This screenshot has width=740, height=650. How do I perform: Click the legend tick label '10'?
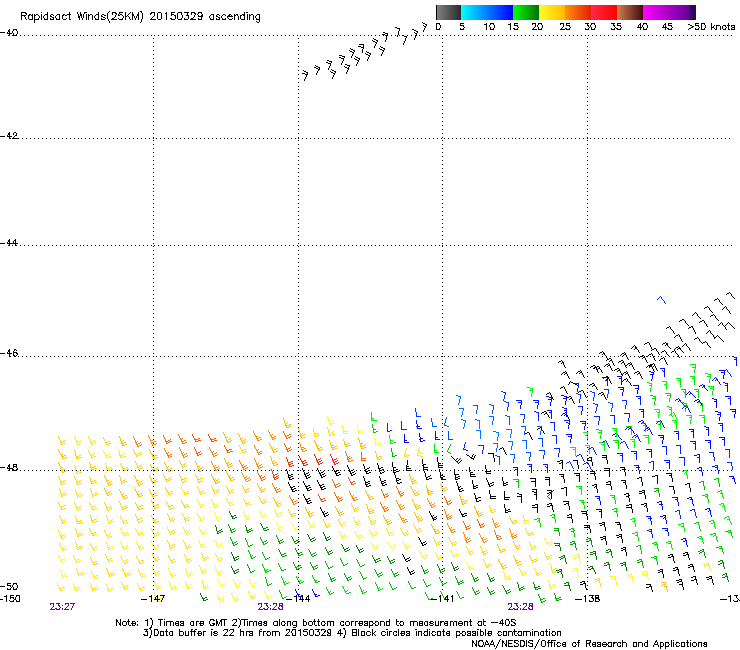point(489,27)
